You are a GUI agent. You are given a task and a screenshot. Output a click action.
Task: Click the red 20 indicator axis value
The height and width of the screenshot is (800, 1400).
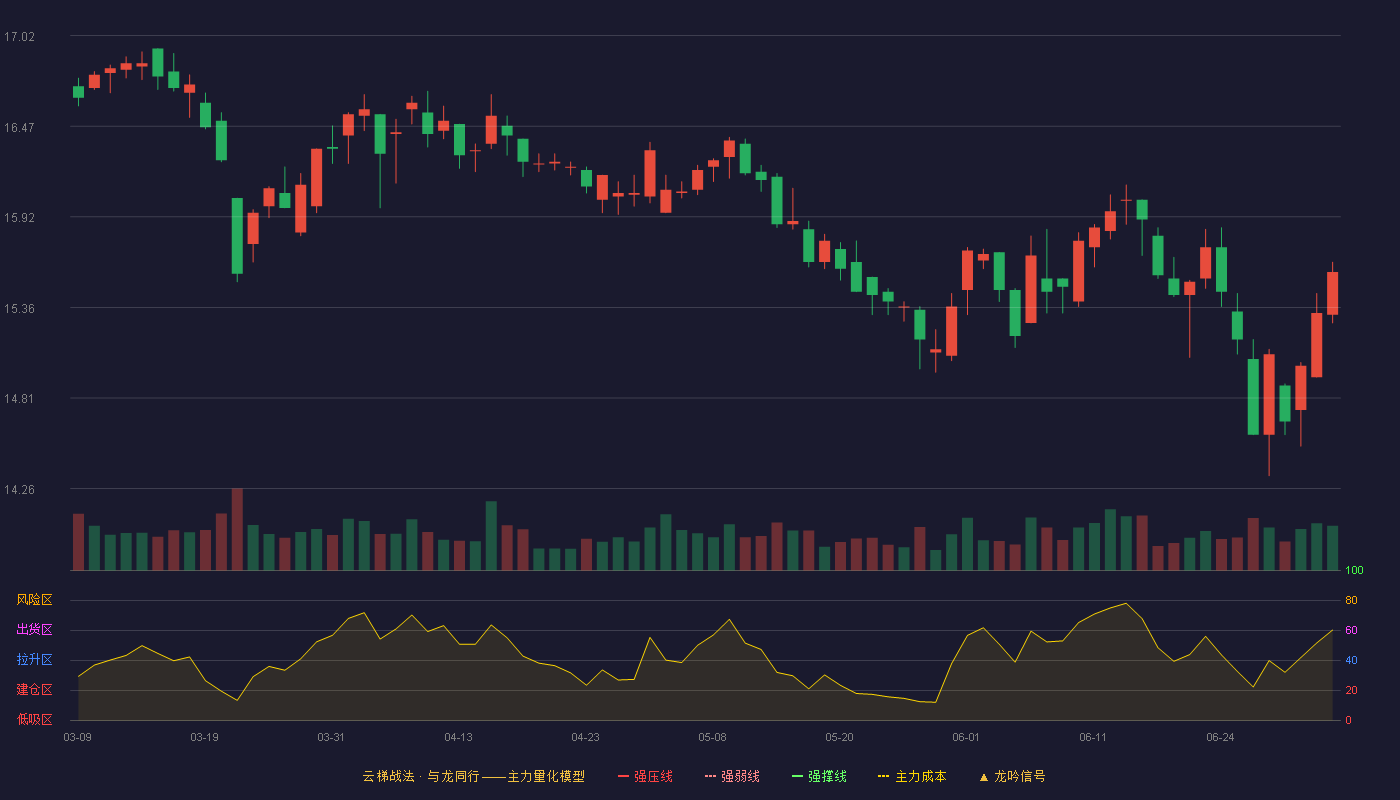pos(1351,690)
